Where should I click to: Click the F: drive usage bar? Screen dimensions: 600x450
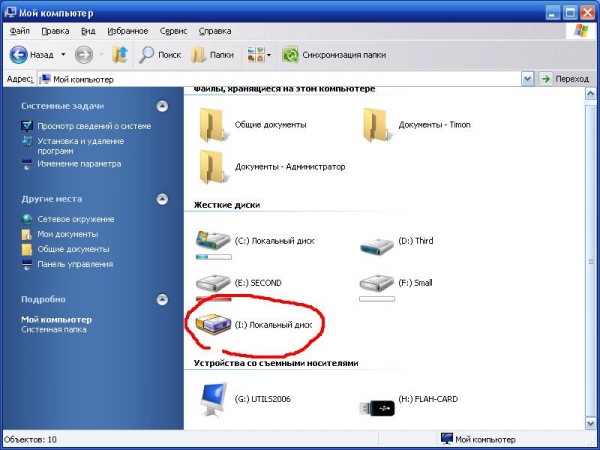coord(377,299)
